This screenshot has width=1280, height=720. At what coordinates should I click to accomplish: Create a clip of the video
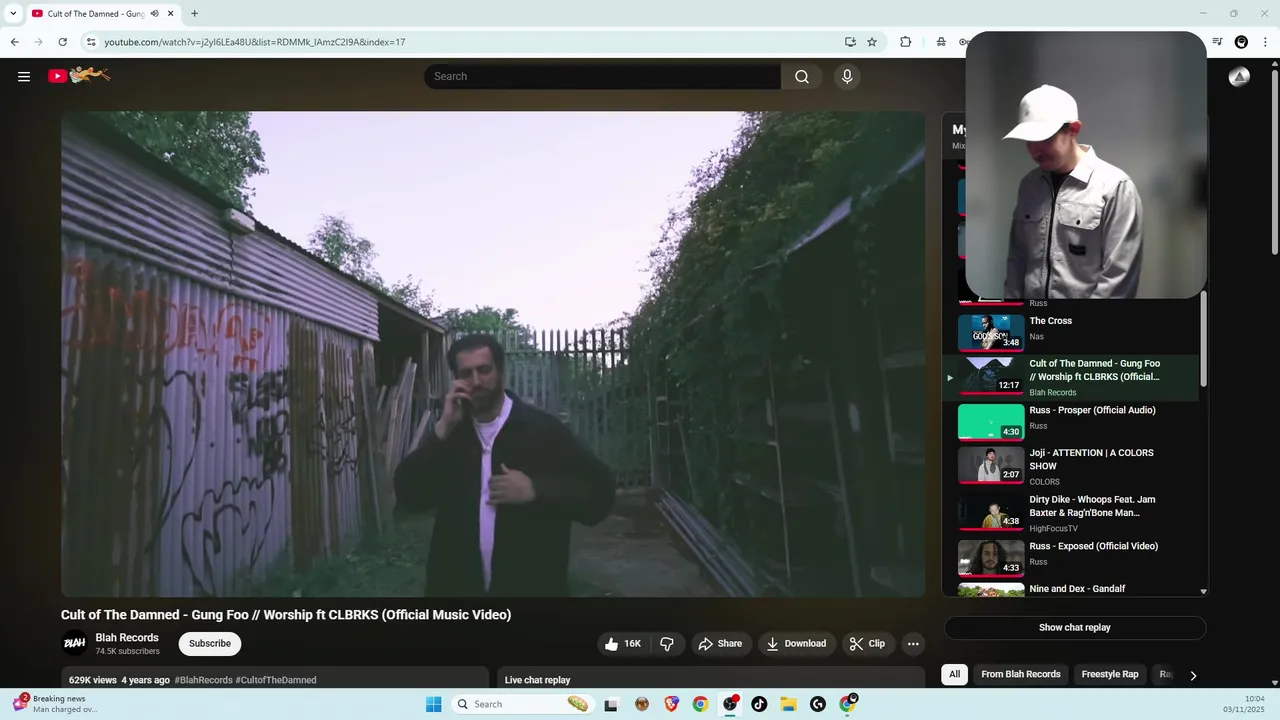[867, 644]
